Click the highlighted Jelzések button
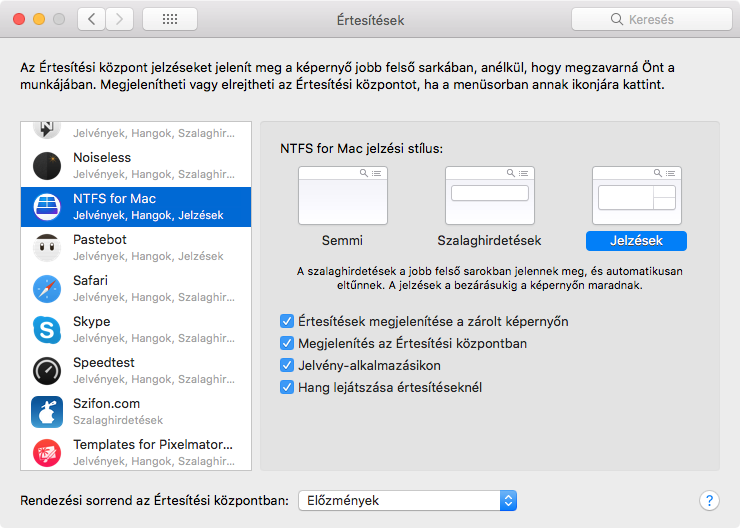This screenshot has width=740, height=528. click(636, 241)
